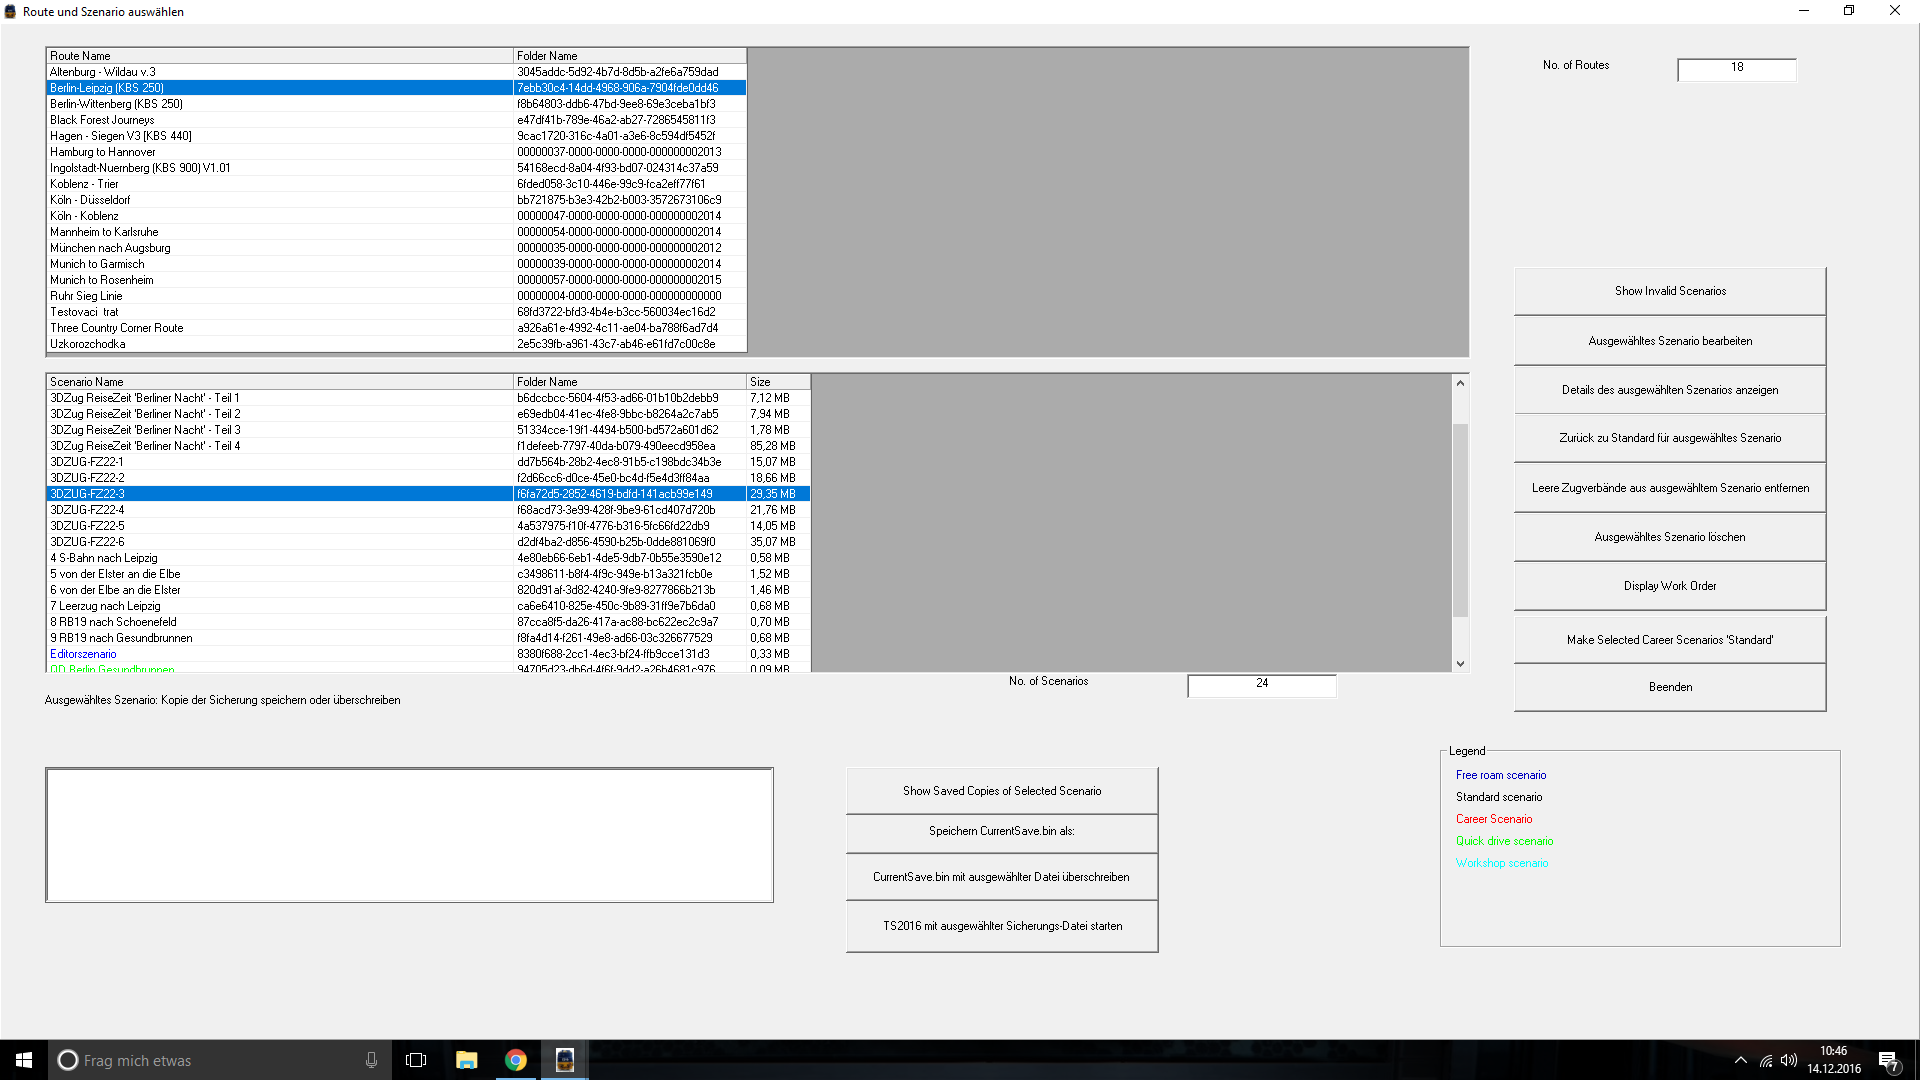Click Show Saved Copies of Selected Scenario
The width and height of the screenshot is (1920, 1080).
coord(1001,791)
